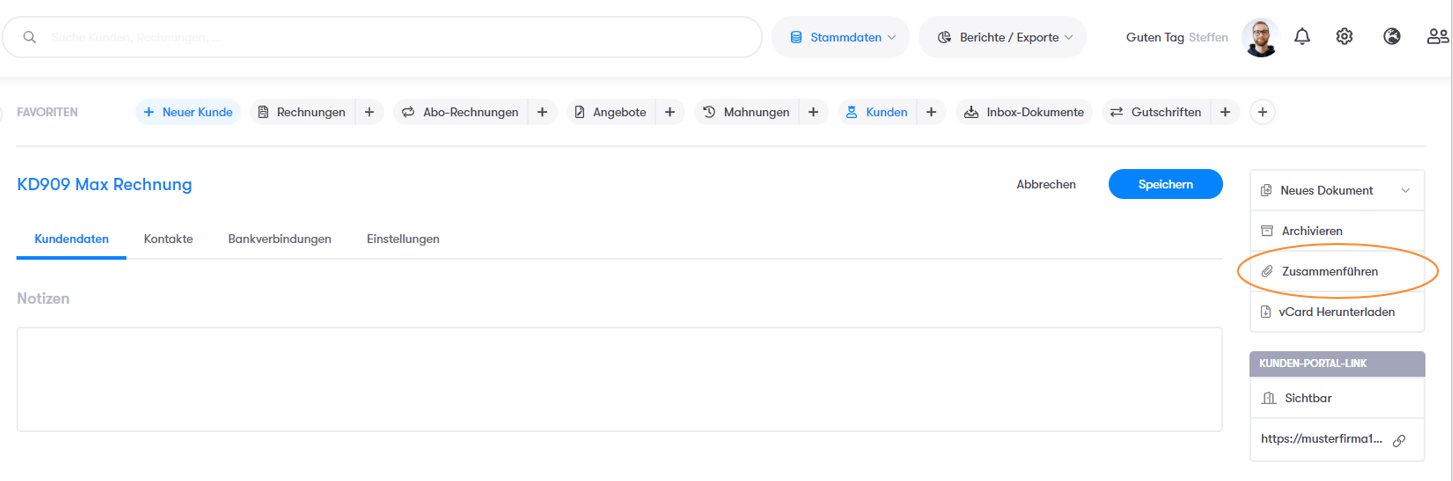
Task: Click Zusammenführen in the side panel
Action: [x=1337, y=271]
